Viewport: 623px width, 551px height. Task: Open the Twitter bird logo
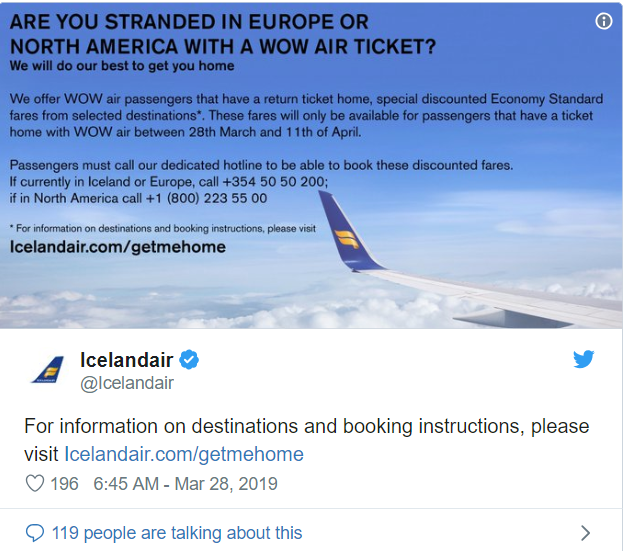tap(583, 359)
